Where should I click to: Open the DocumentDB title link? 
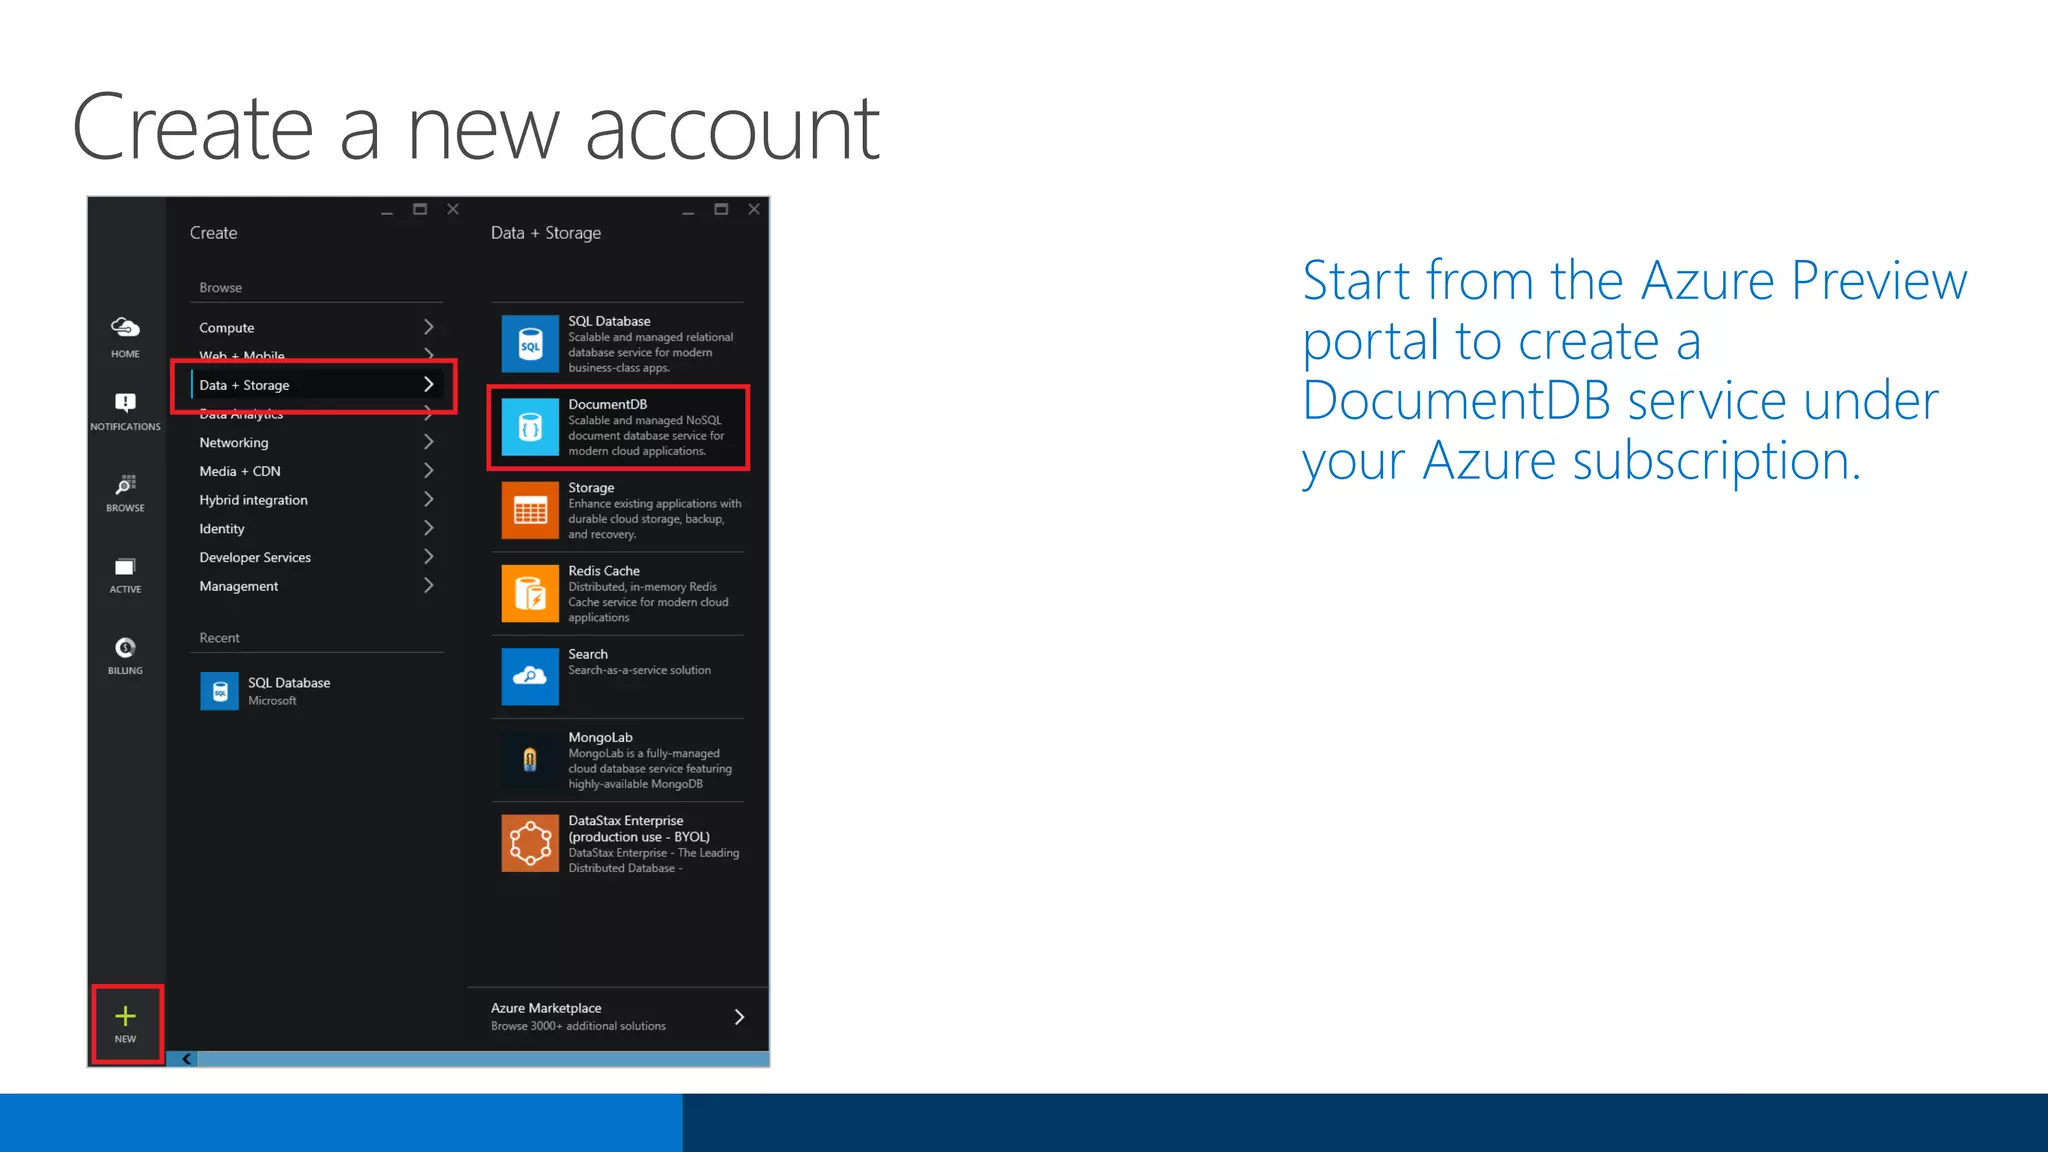coord(607,404)
